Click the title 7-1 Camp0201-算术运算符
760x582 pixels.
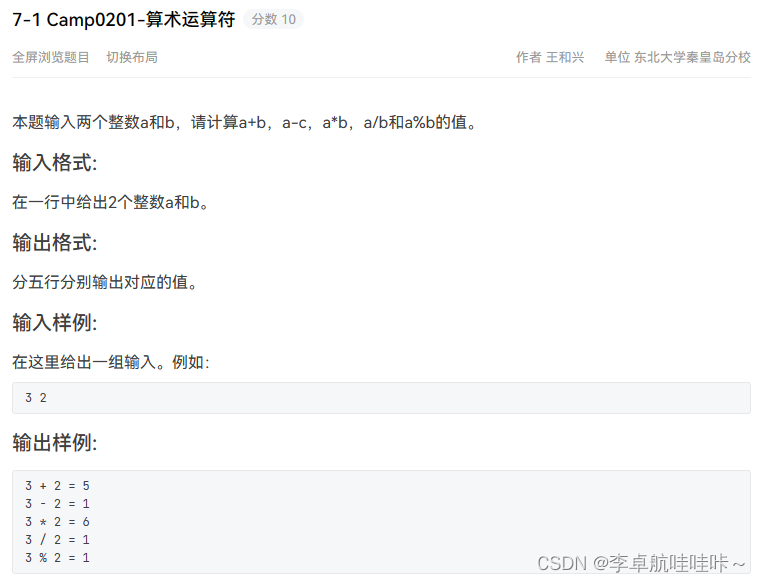(124, 19)
